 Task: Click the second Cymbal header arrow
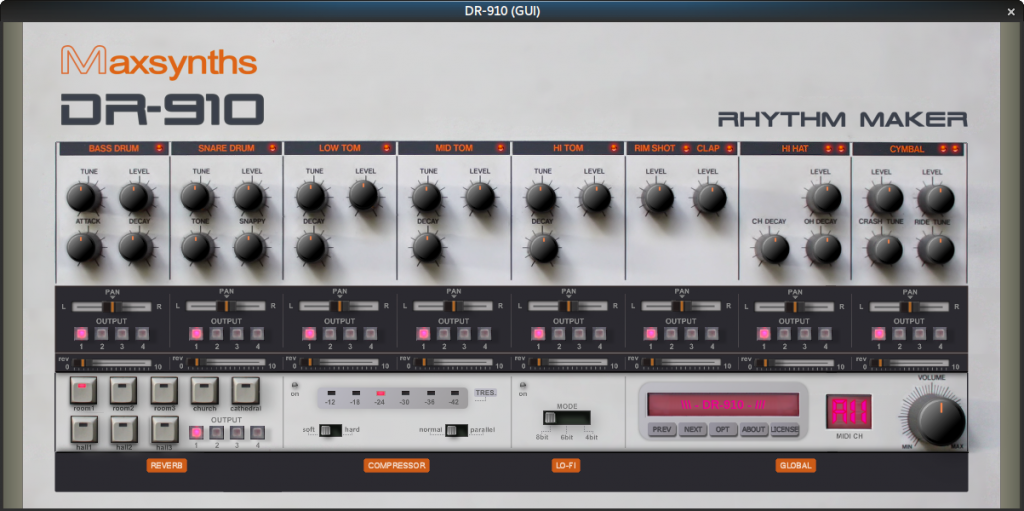coord(955,149)
